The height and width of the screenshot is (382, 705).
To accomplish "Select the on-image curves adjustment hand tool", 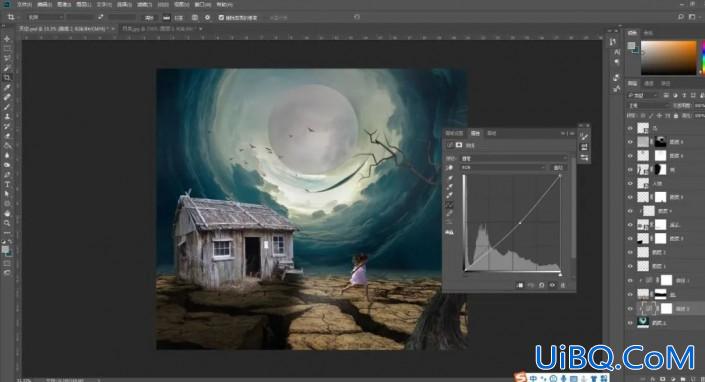I will pos(450,168).
